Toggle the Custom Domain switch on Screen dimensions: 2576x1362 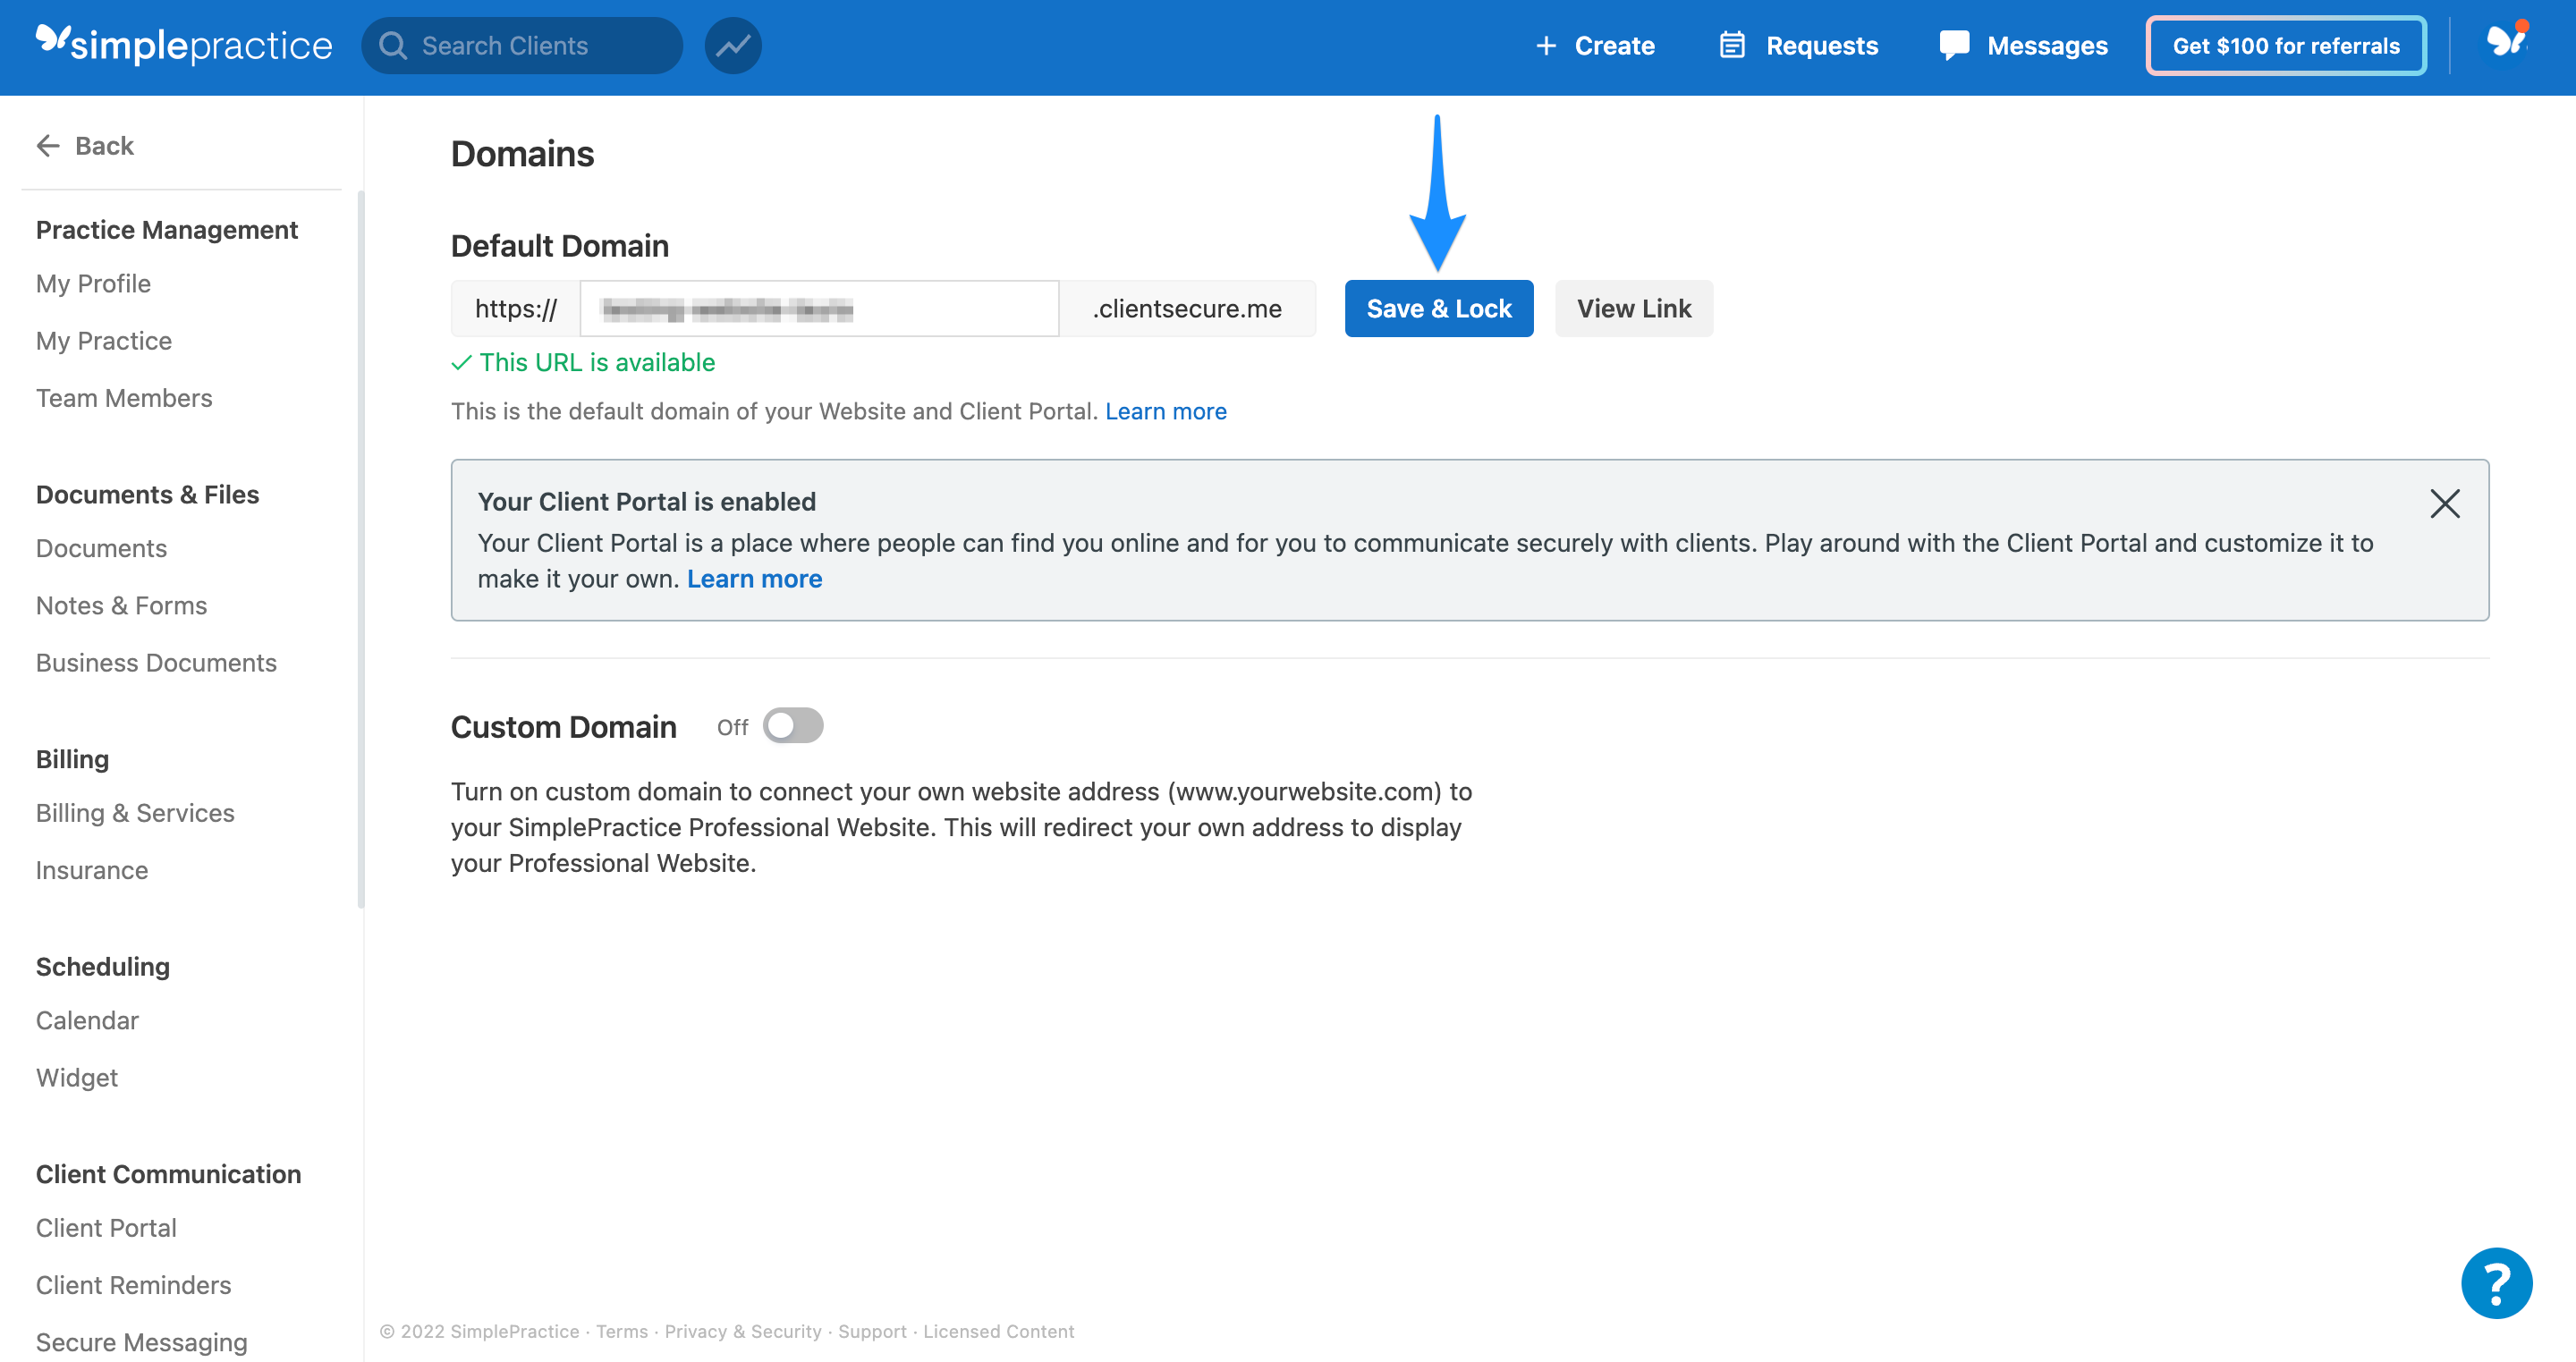pos(793,726)
